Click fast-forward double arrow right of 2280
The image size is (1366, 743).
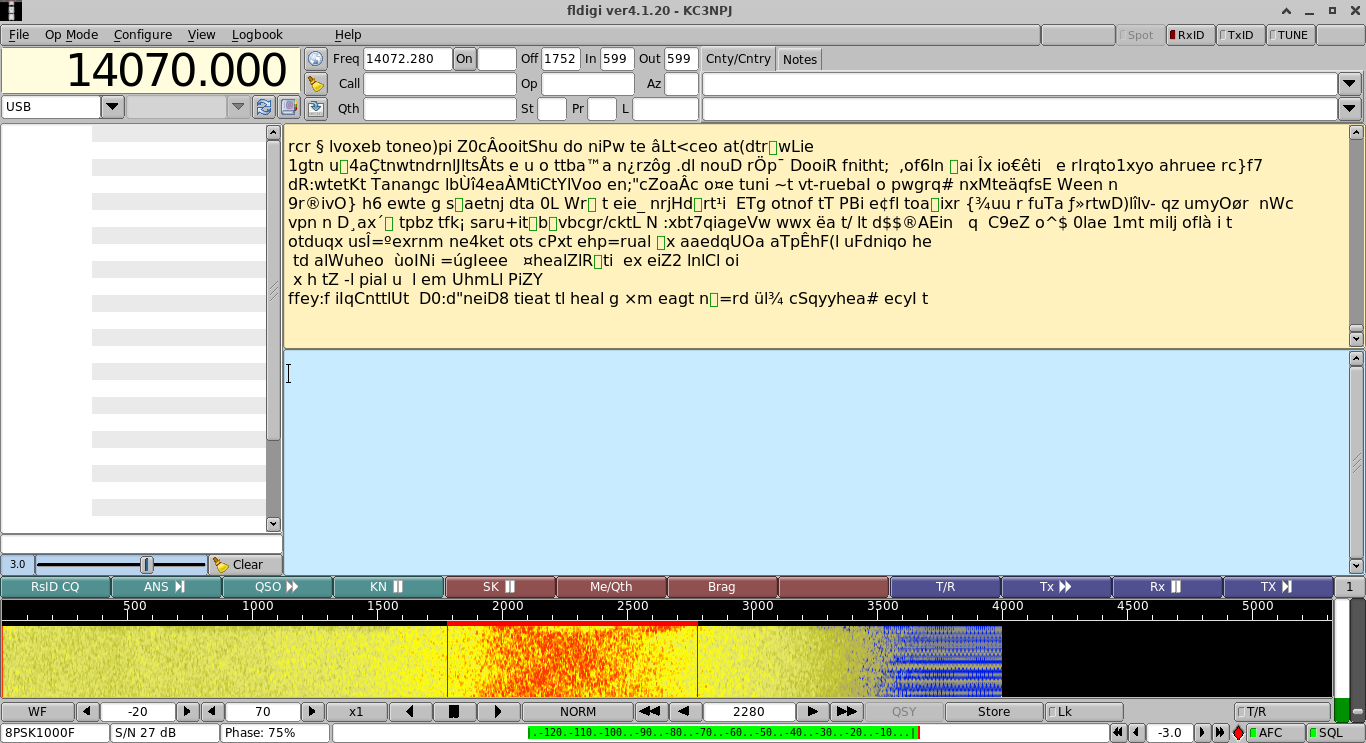coord(847,712)
